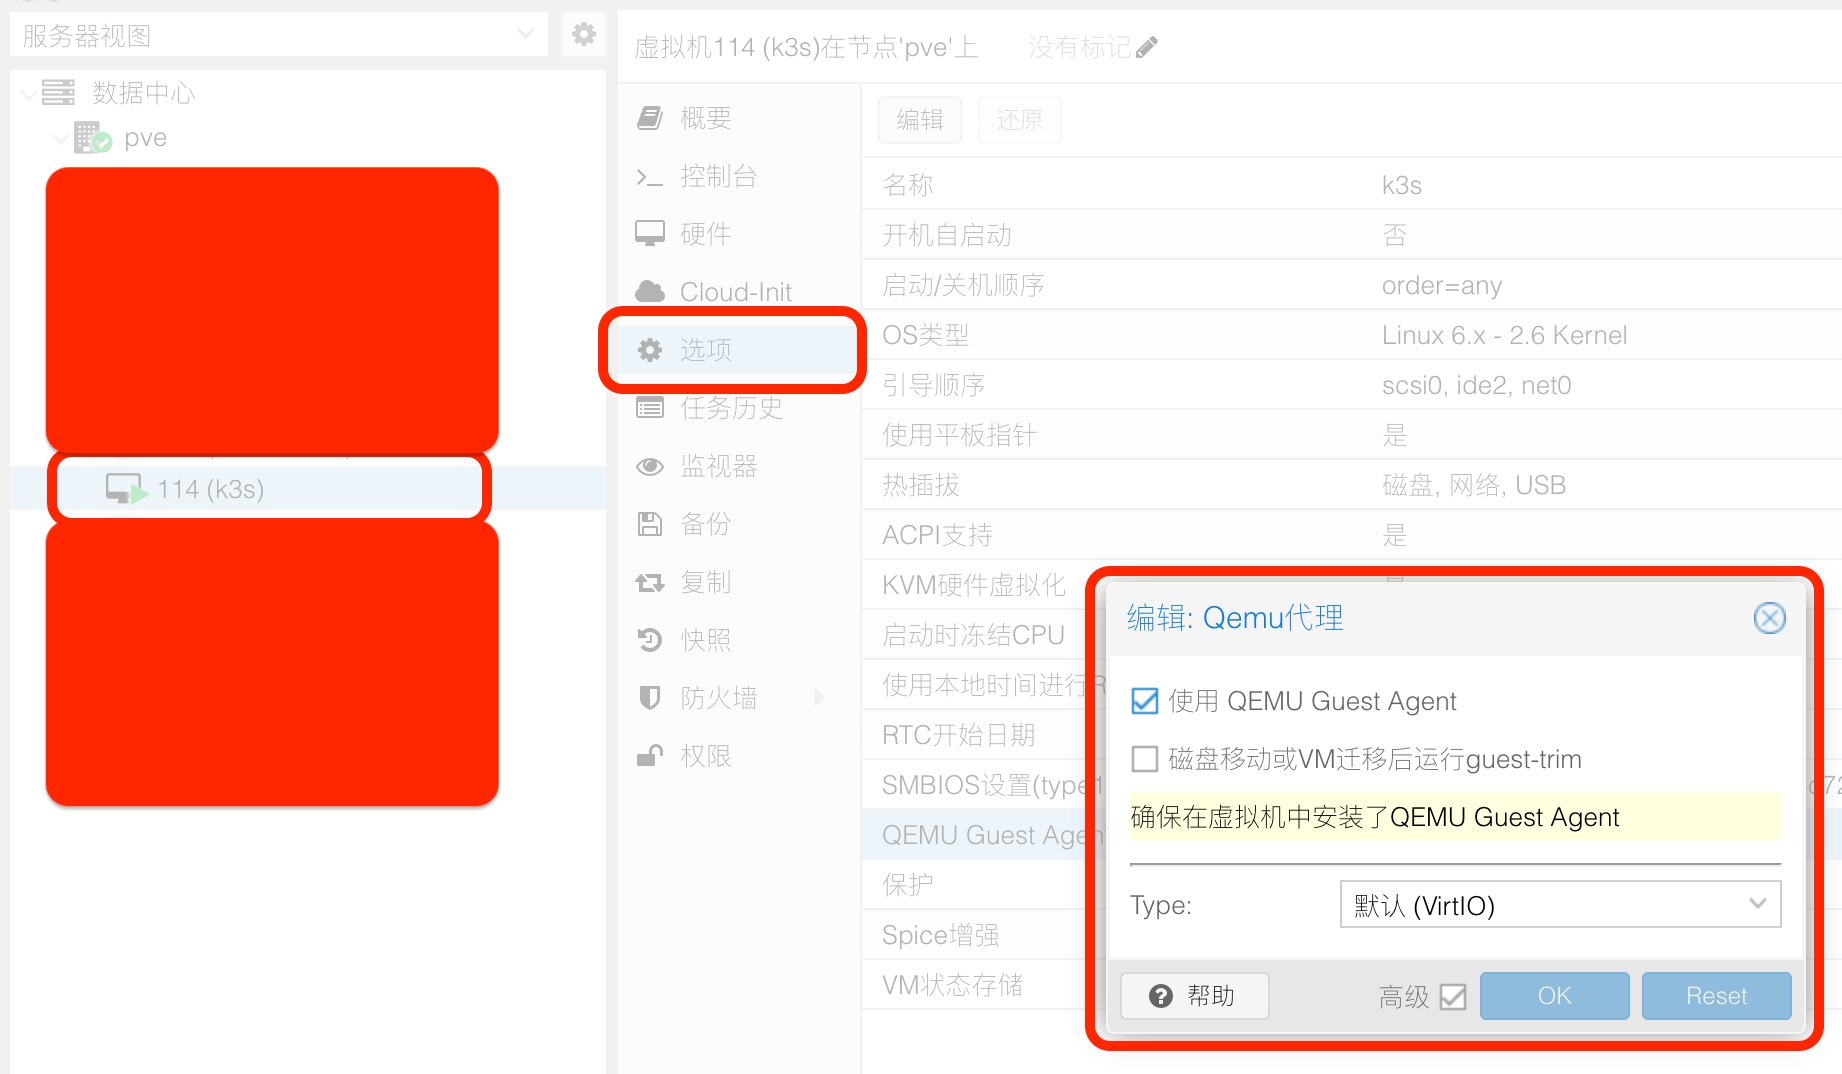The width and height of the screenshot is (1842, 1074).
Task: Open the 服务器视图 view selector dropdown
Action: [279, 35]
